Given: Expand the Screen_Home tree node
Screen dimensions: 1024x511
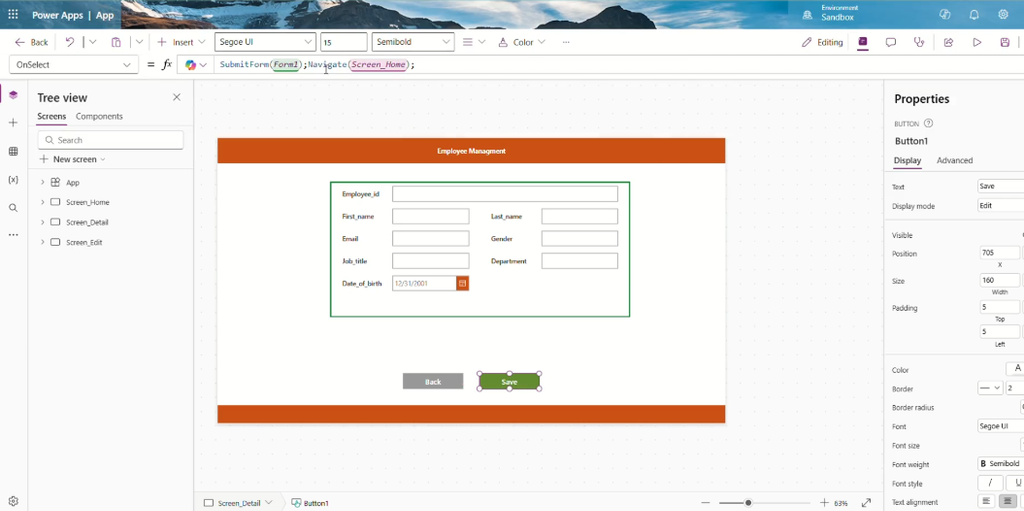Looking at the screenshot, I should 42,203.
